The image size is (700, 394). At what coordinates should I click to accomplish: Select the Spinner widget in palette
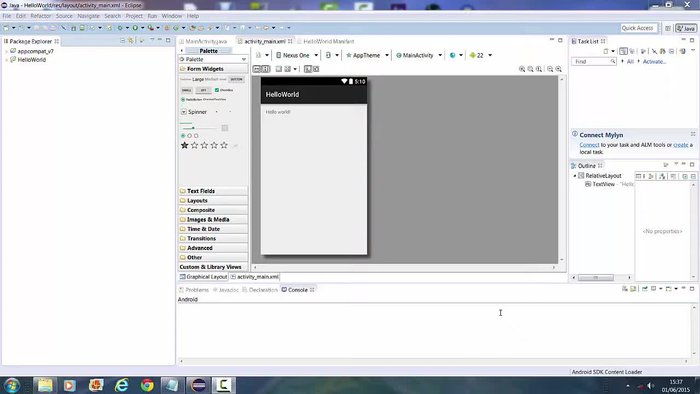194,112
